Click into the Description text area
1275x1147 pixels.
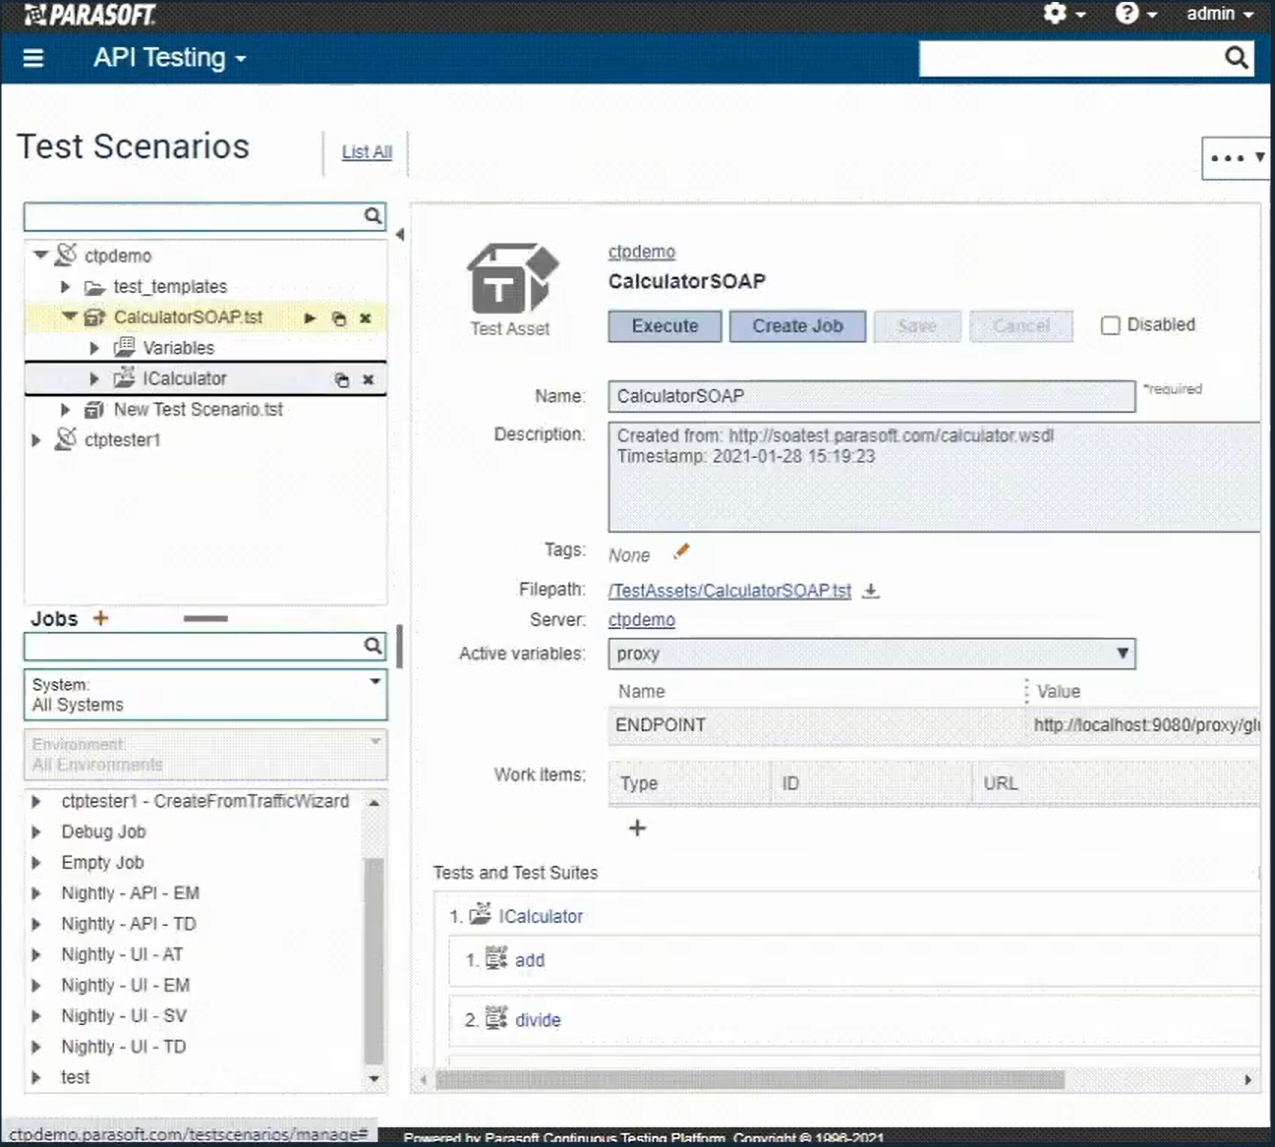click(934, 477)
